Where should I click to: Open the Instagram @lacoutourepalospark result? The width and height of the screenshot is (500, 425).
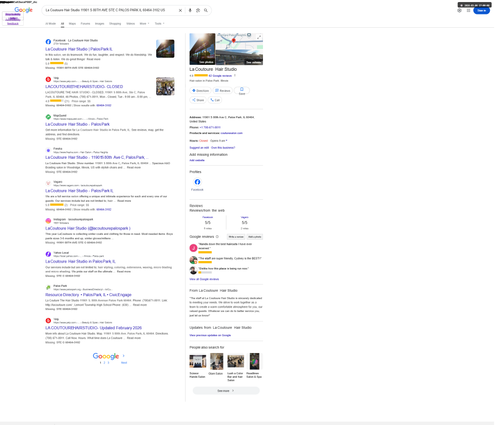[88, 228]
